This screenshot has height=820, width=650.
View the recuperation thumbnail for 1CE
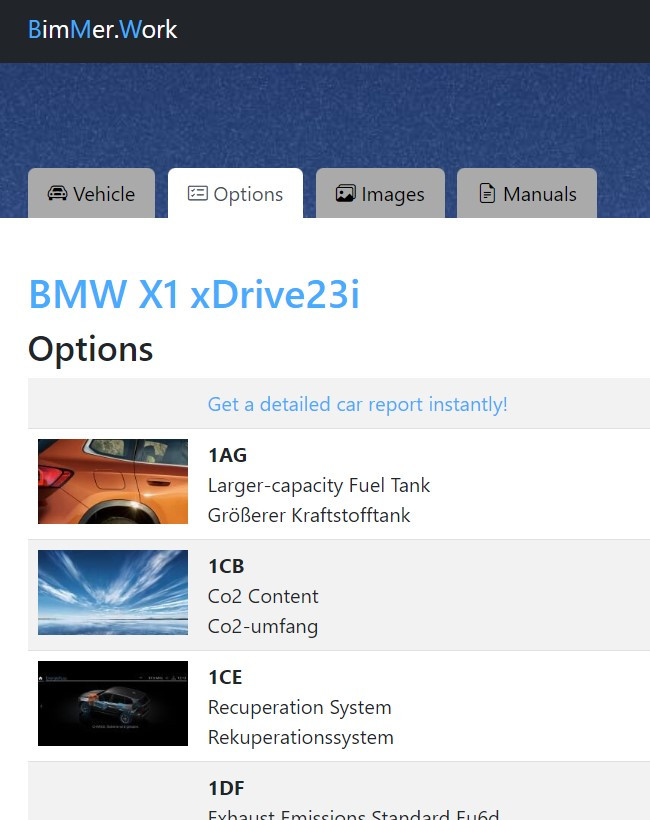click(113, 703)
